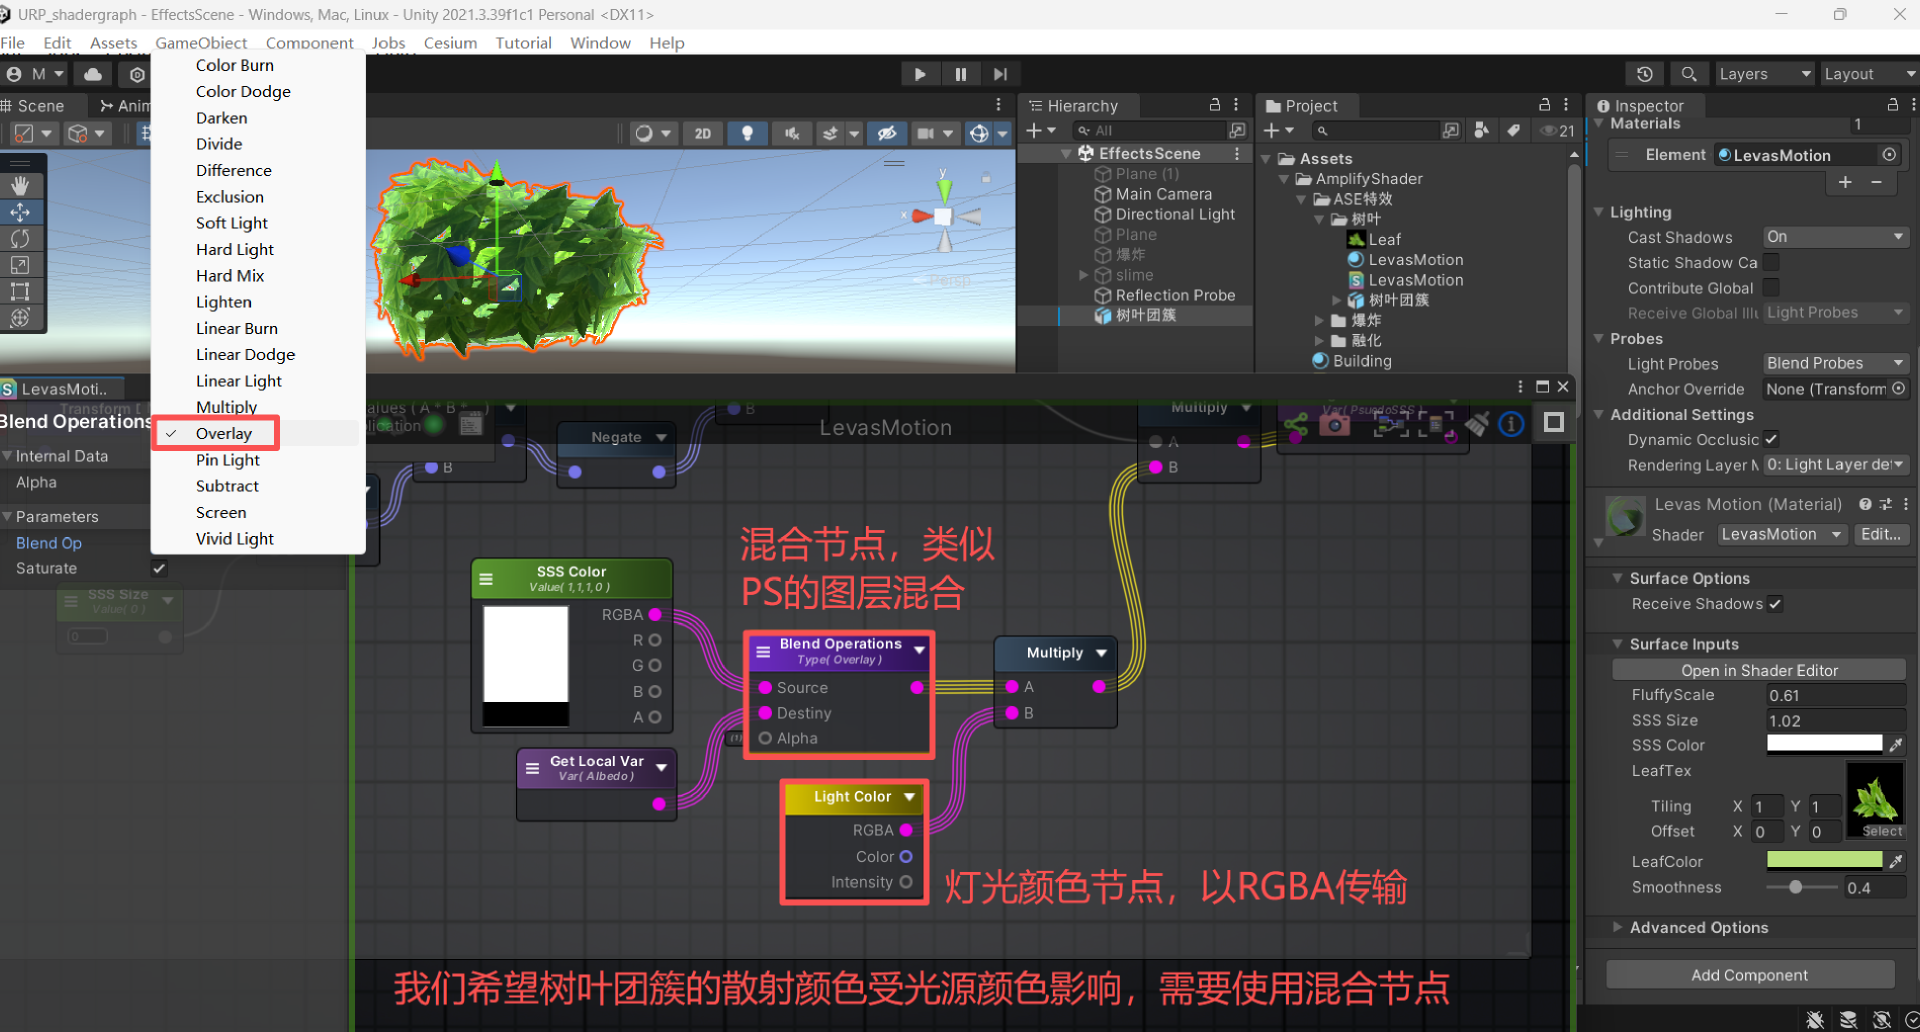The width and height of the screenshot is (1920, 1032).
Task: Remove material element with minus
Action: (1877, 182)
